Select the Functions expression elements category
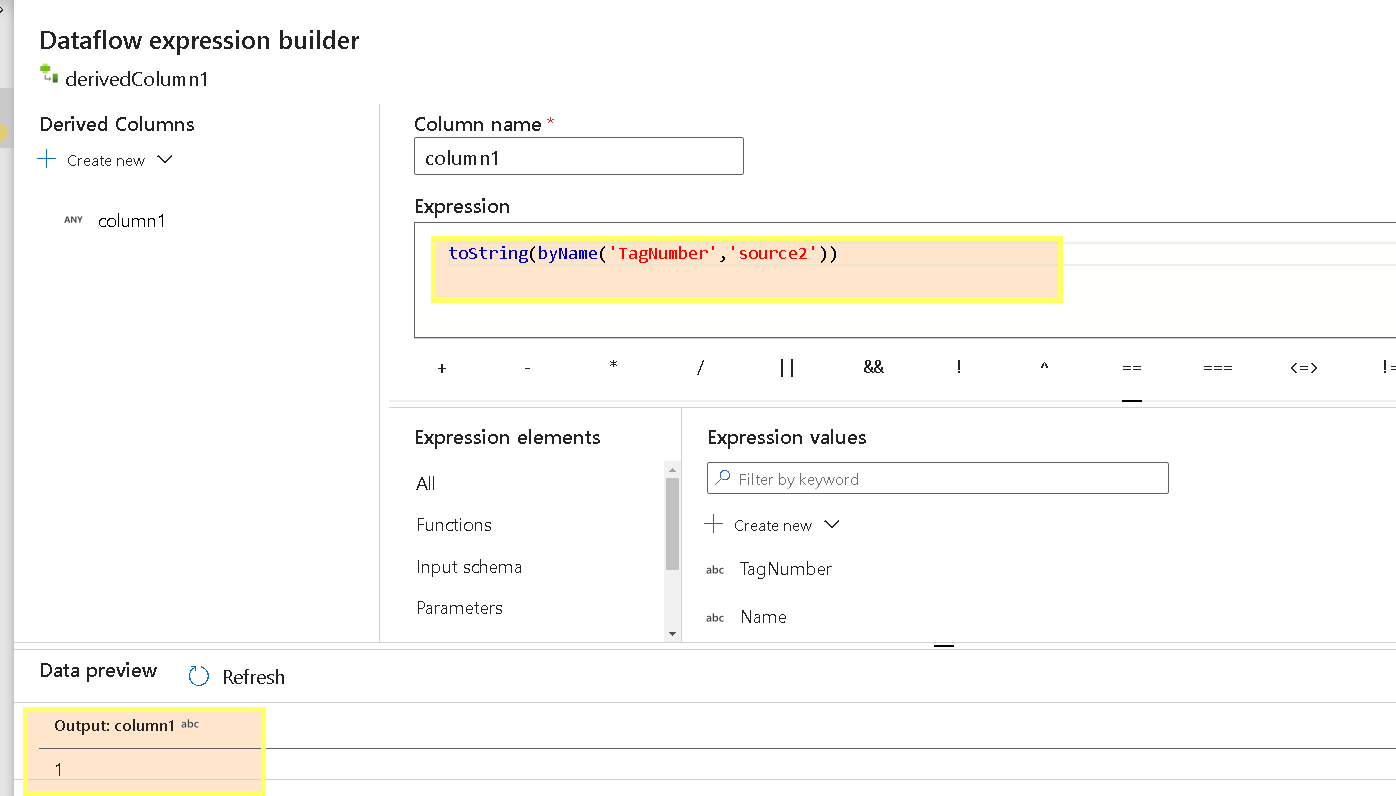The image size is (1396, 796). pos(454,525)
